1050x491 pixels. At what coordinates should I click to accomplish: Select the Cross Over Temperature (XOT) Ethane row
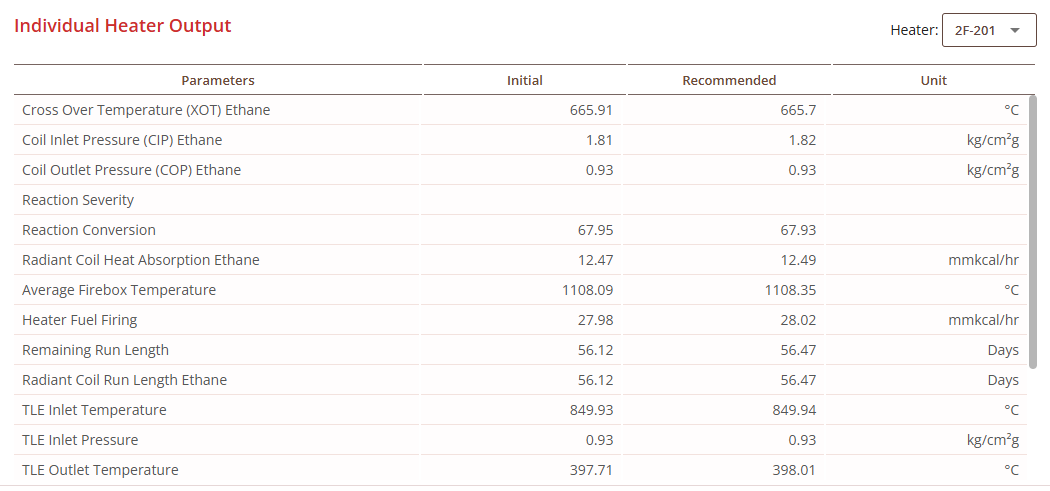(146, 110)
